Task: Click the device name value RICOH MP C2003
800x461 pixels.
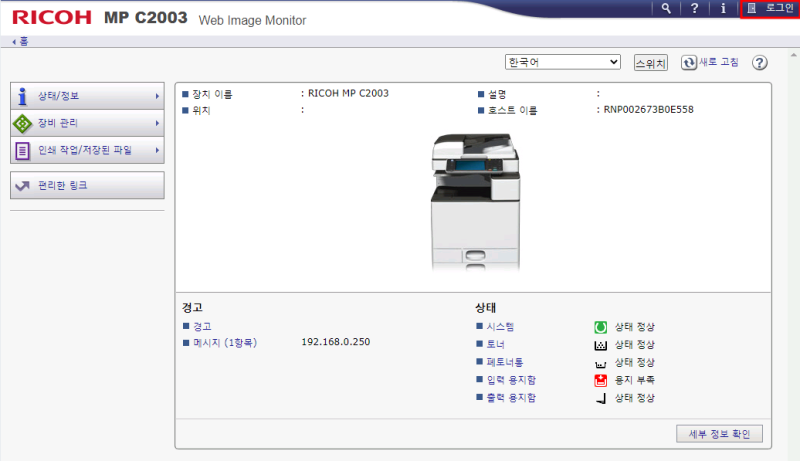Action: coord(348,93)
